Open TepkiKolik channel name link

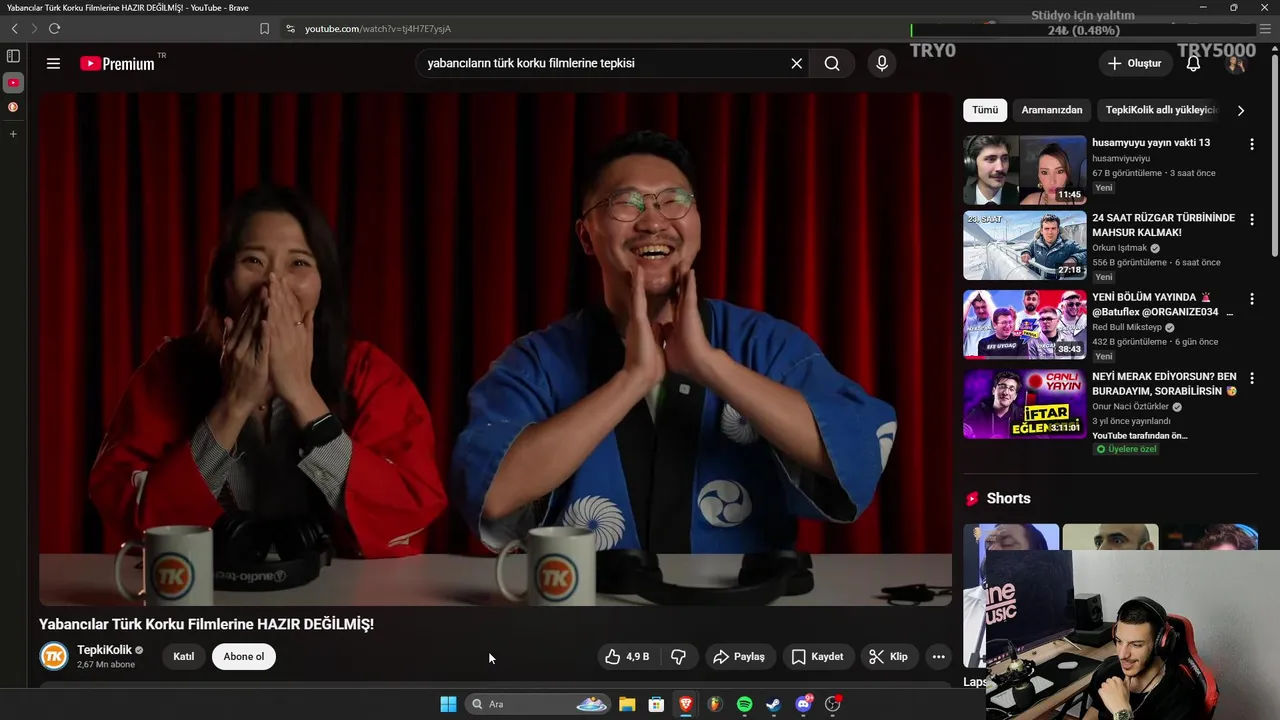click(x=104, y=650)
